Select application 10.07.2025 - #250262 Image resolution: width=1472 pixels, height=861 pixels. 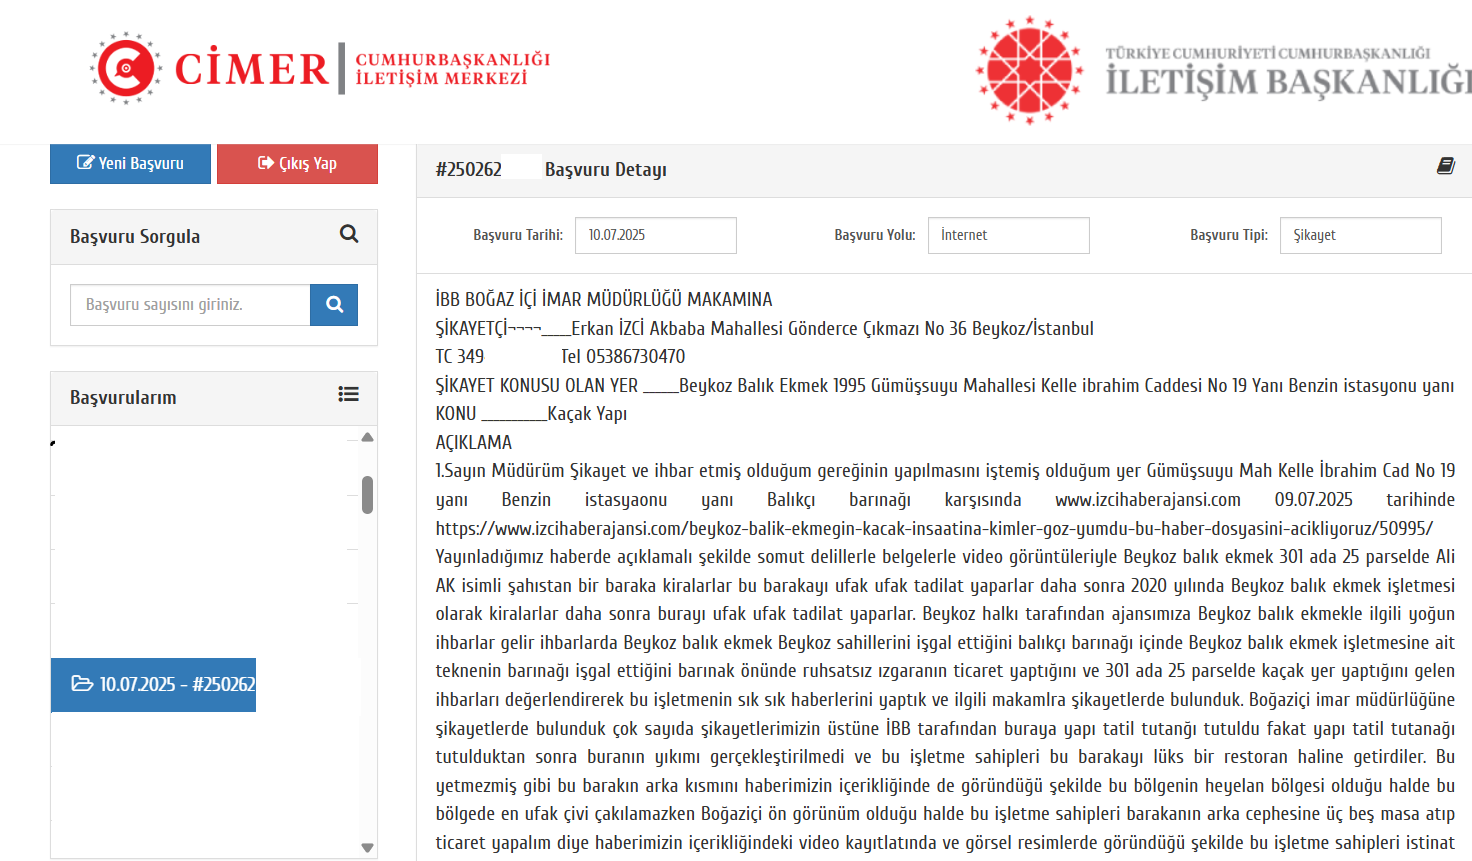click(x=154, y=685)
